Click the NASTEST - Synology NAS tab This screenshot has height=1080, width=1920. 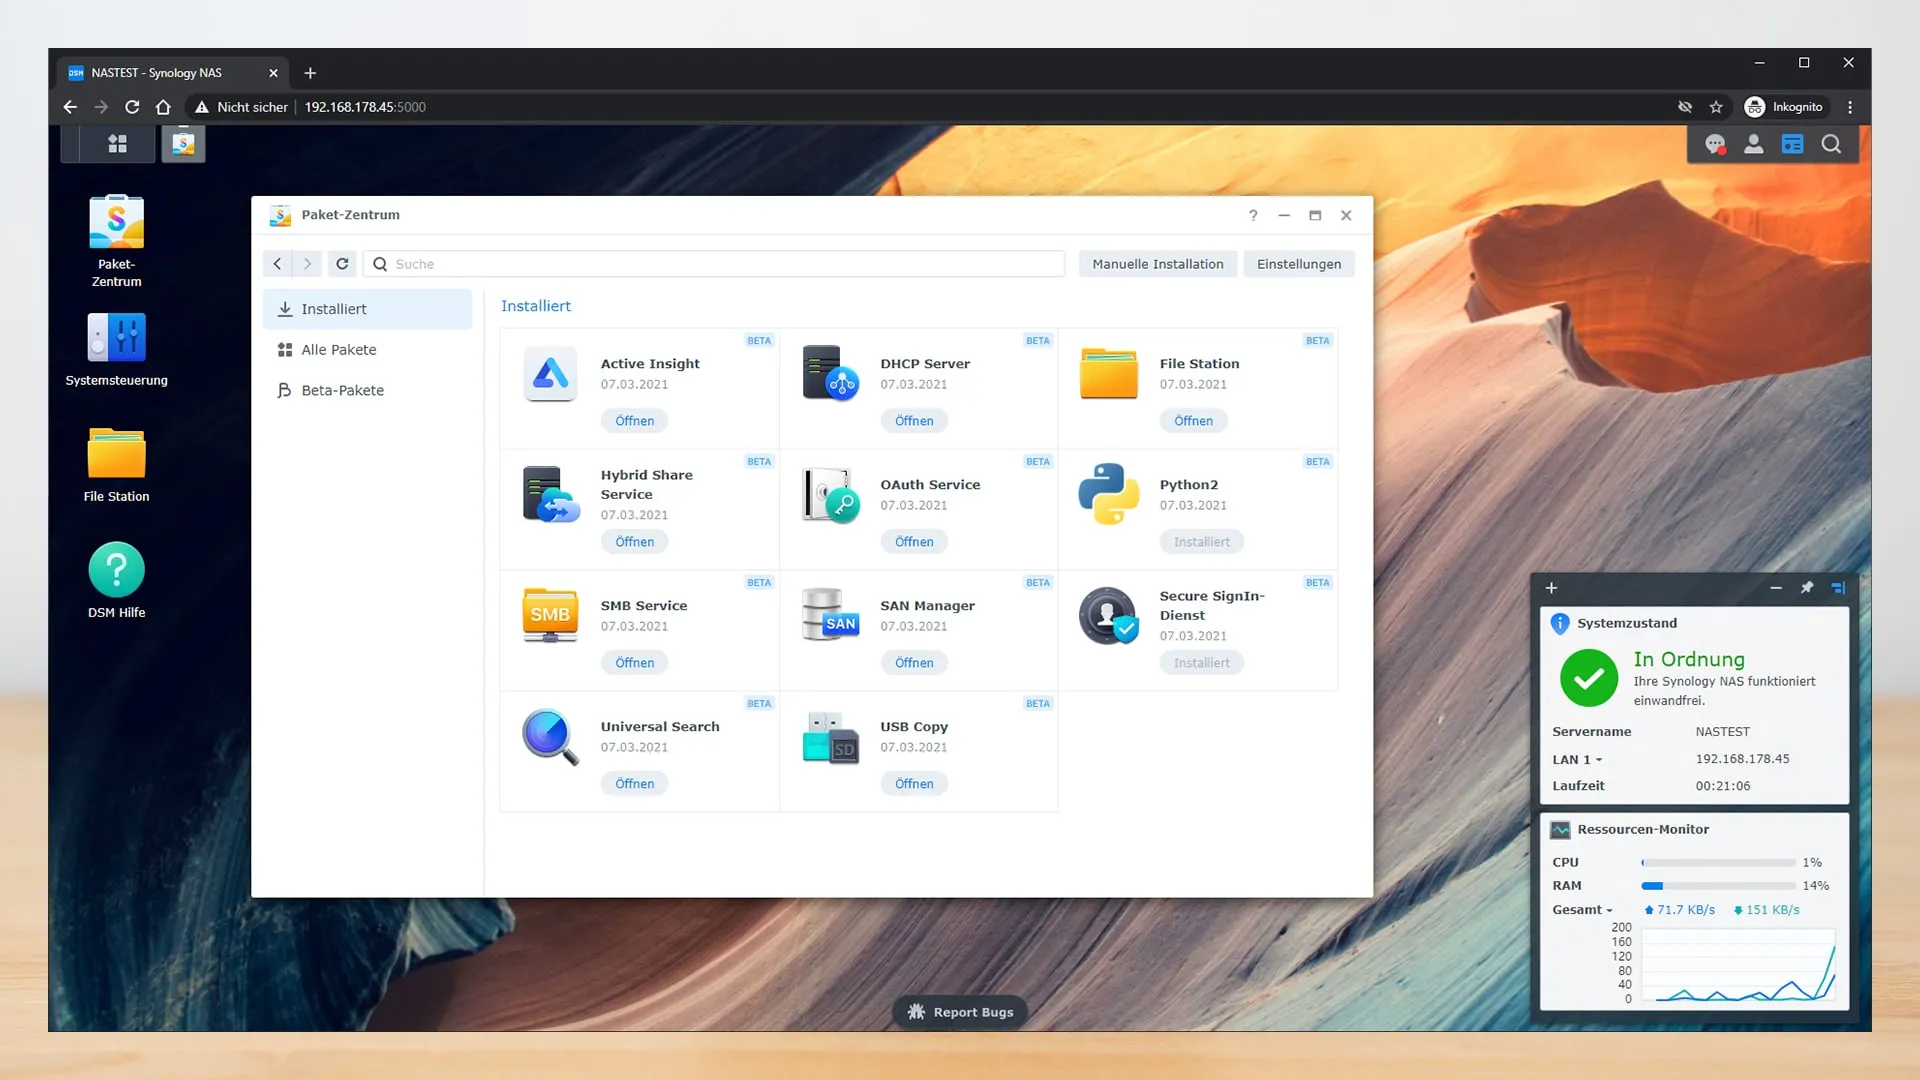click(172, 73)
